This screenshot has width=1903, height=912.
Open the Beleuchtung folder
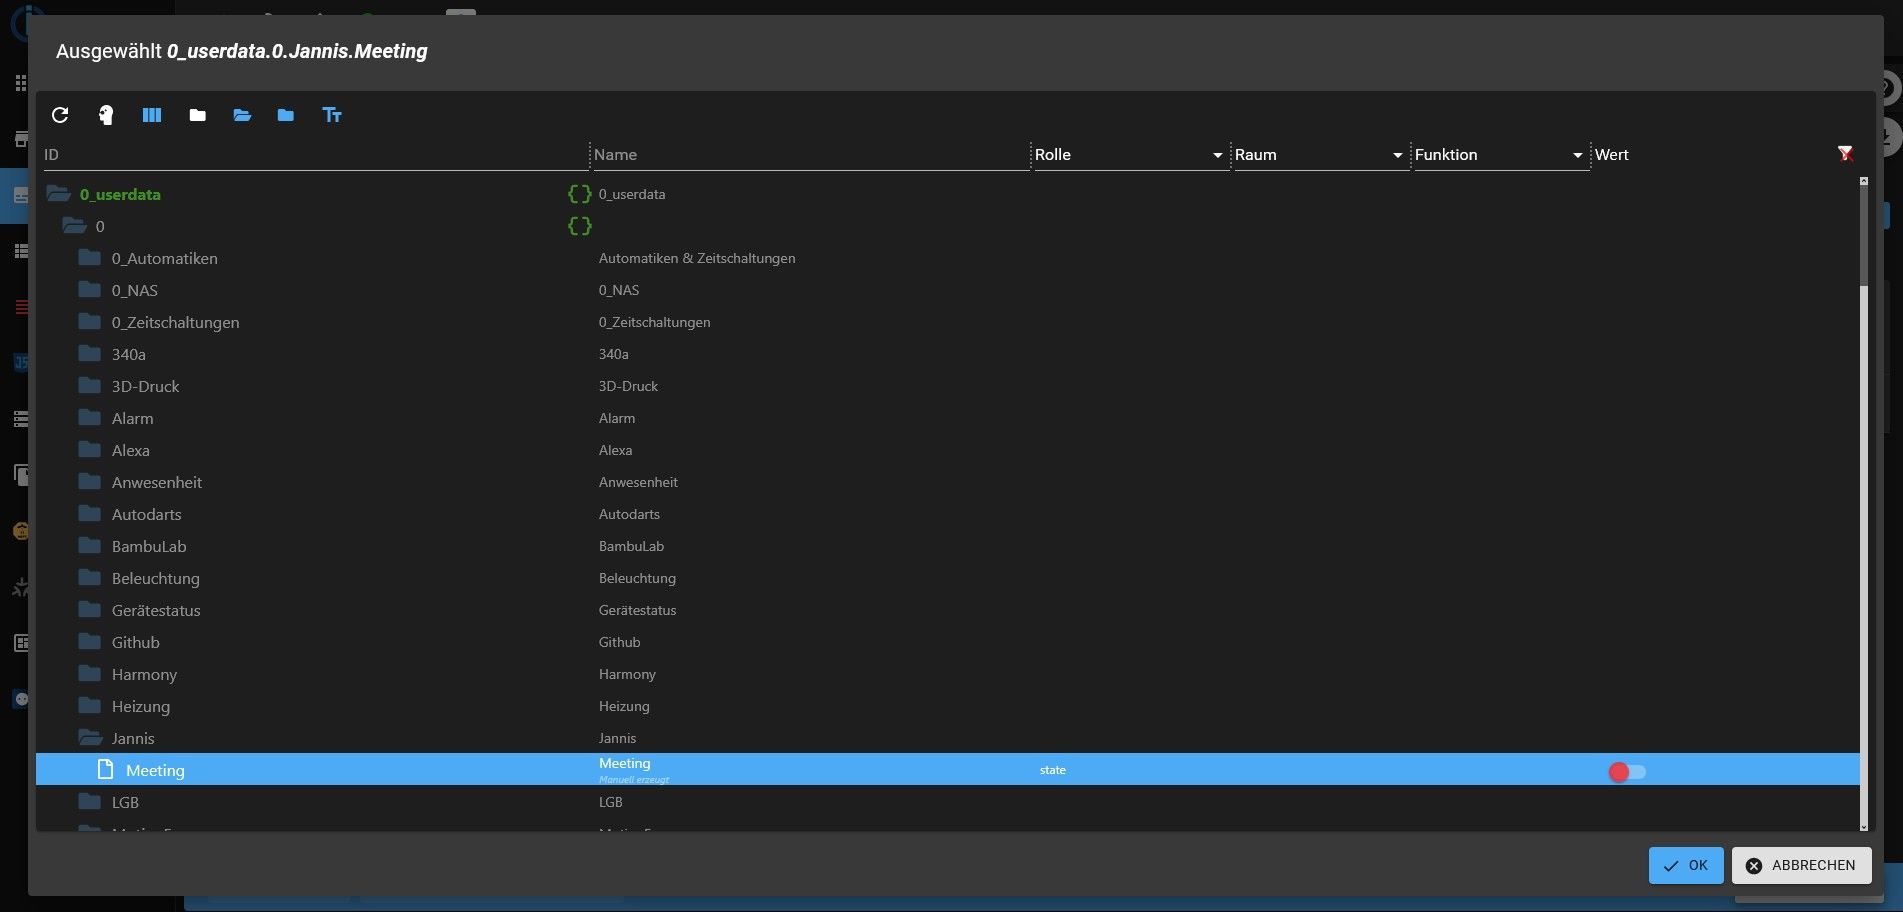click(90, 578)
